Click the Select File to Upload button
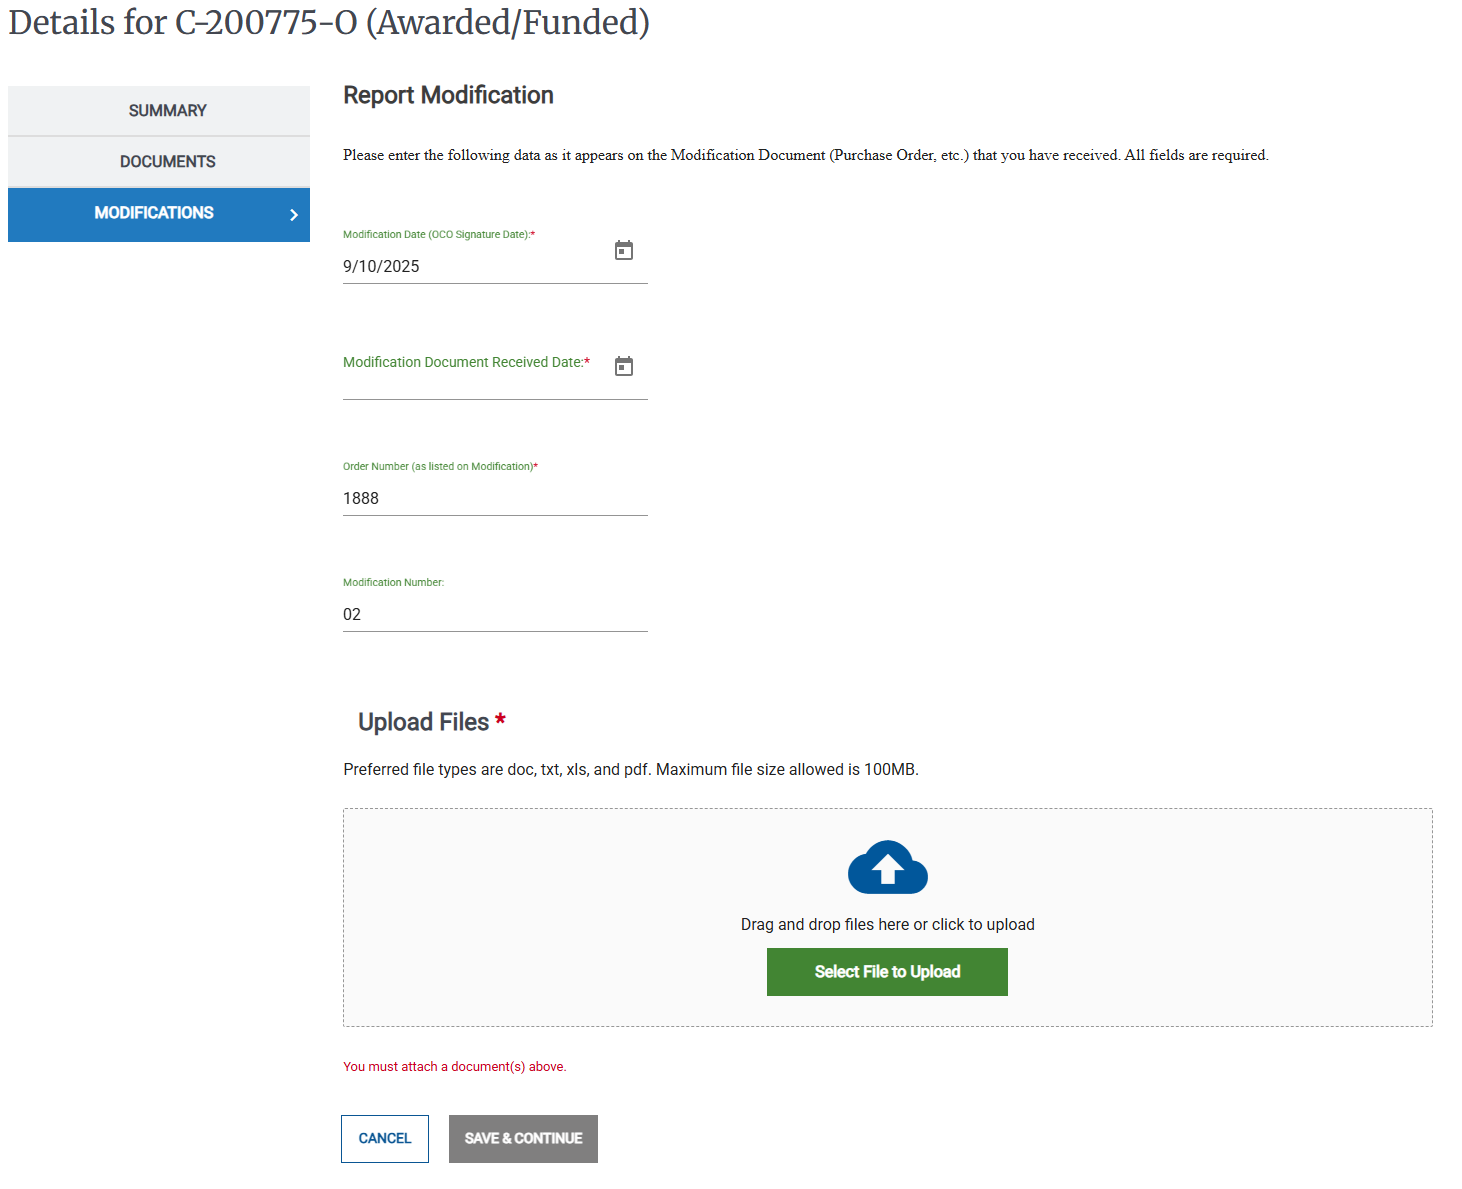Screen dimensions: 1462x1189 coord(887,971)
